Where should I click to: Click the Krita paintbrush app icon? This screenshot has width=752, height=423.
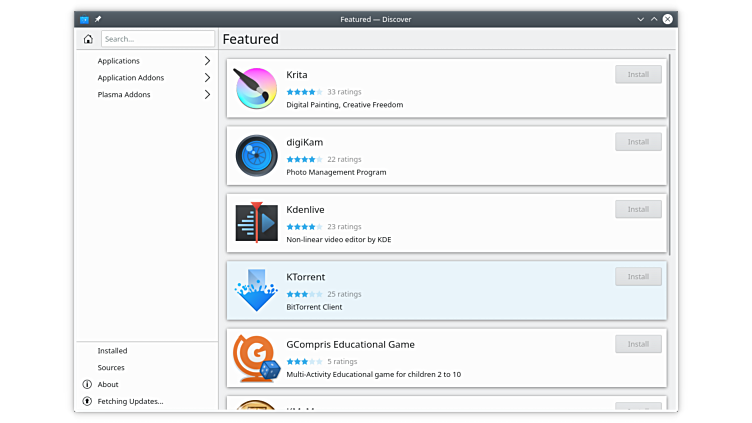point(256,89)
